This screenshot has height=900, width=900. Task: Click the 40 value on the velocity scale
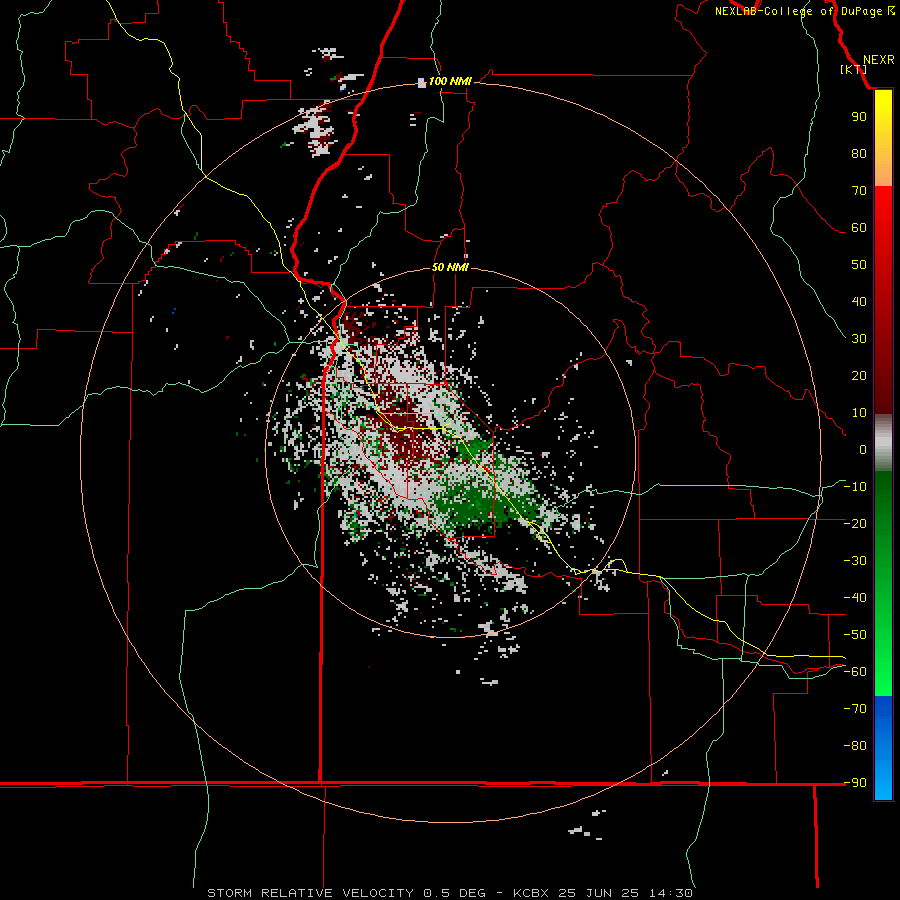point(859,301)
